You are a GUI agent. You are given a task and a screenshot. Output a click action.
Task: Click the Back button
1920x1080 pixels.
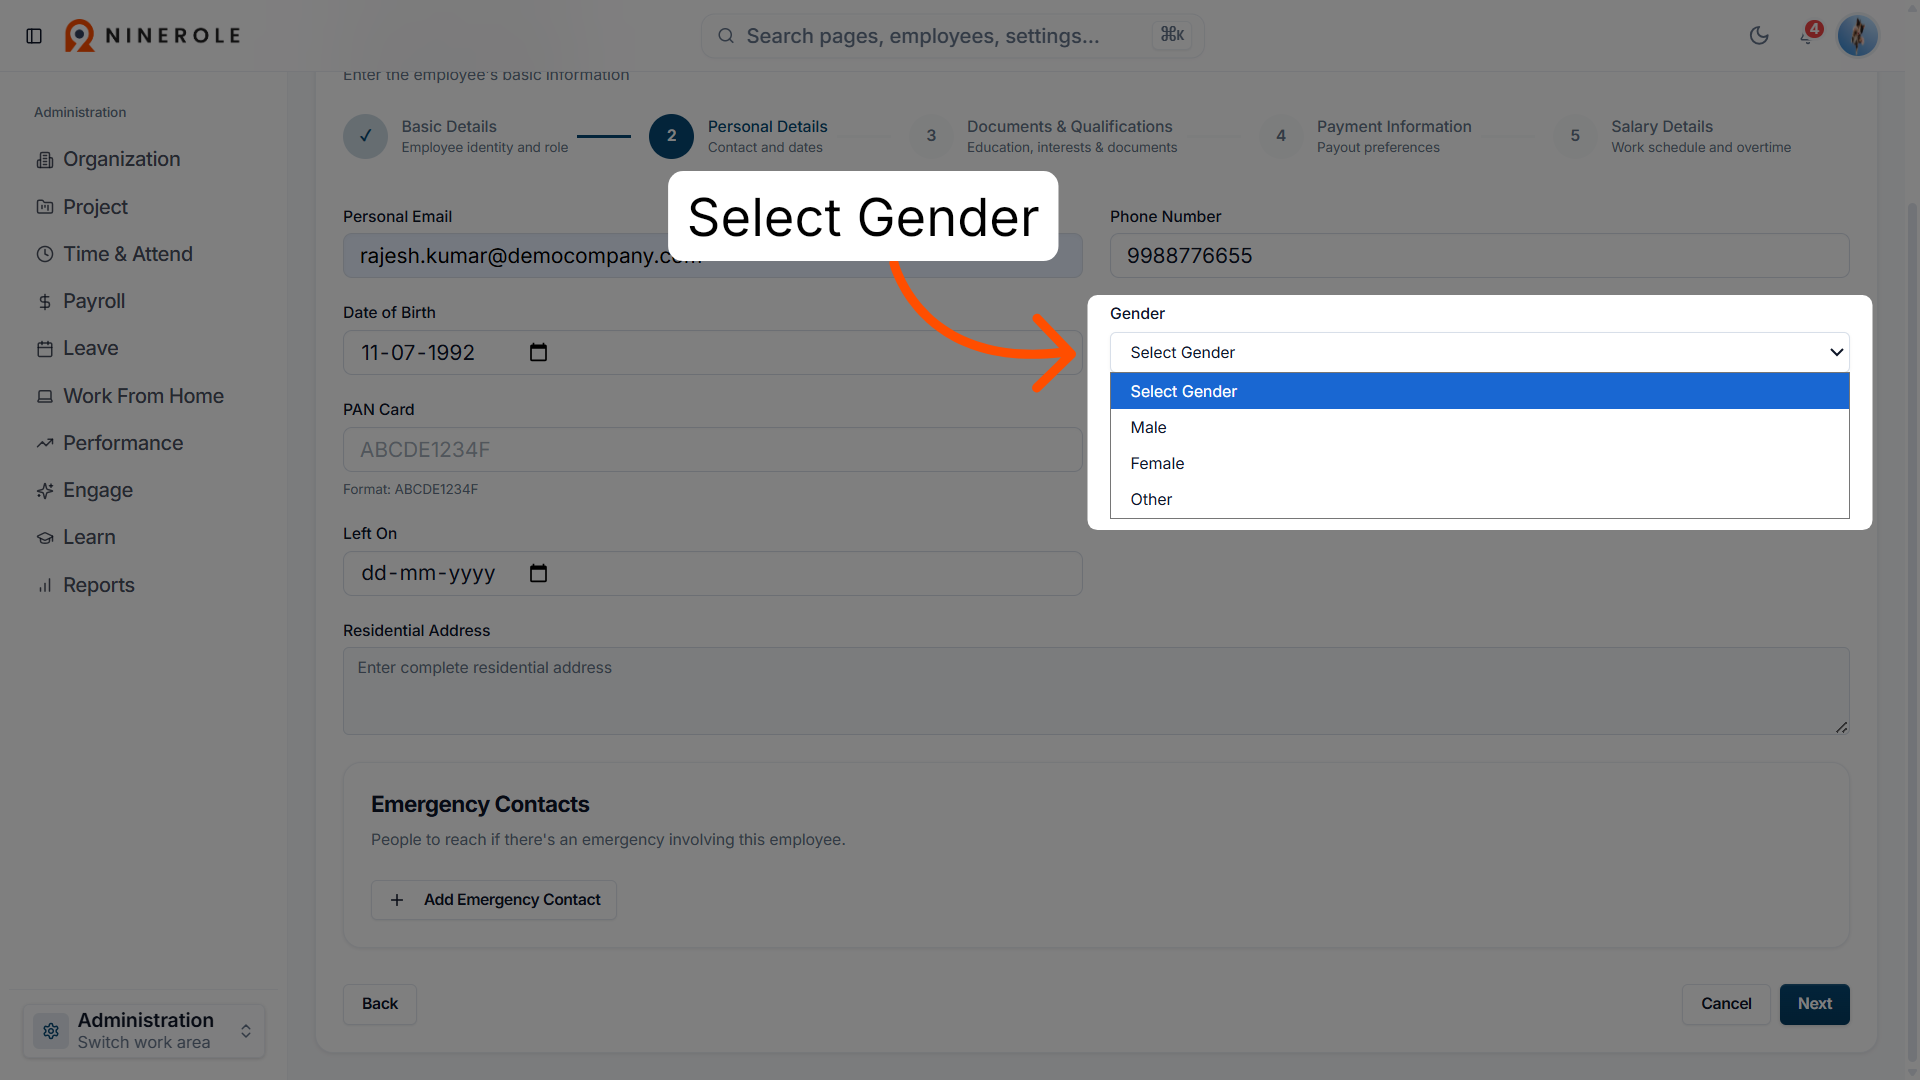point(380,1004)
